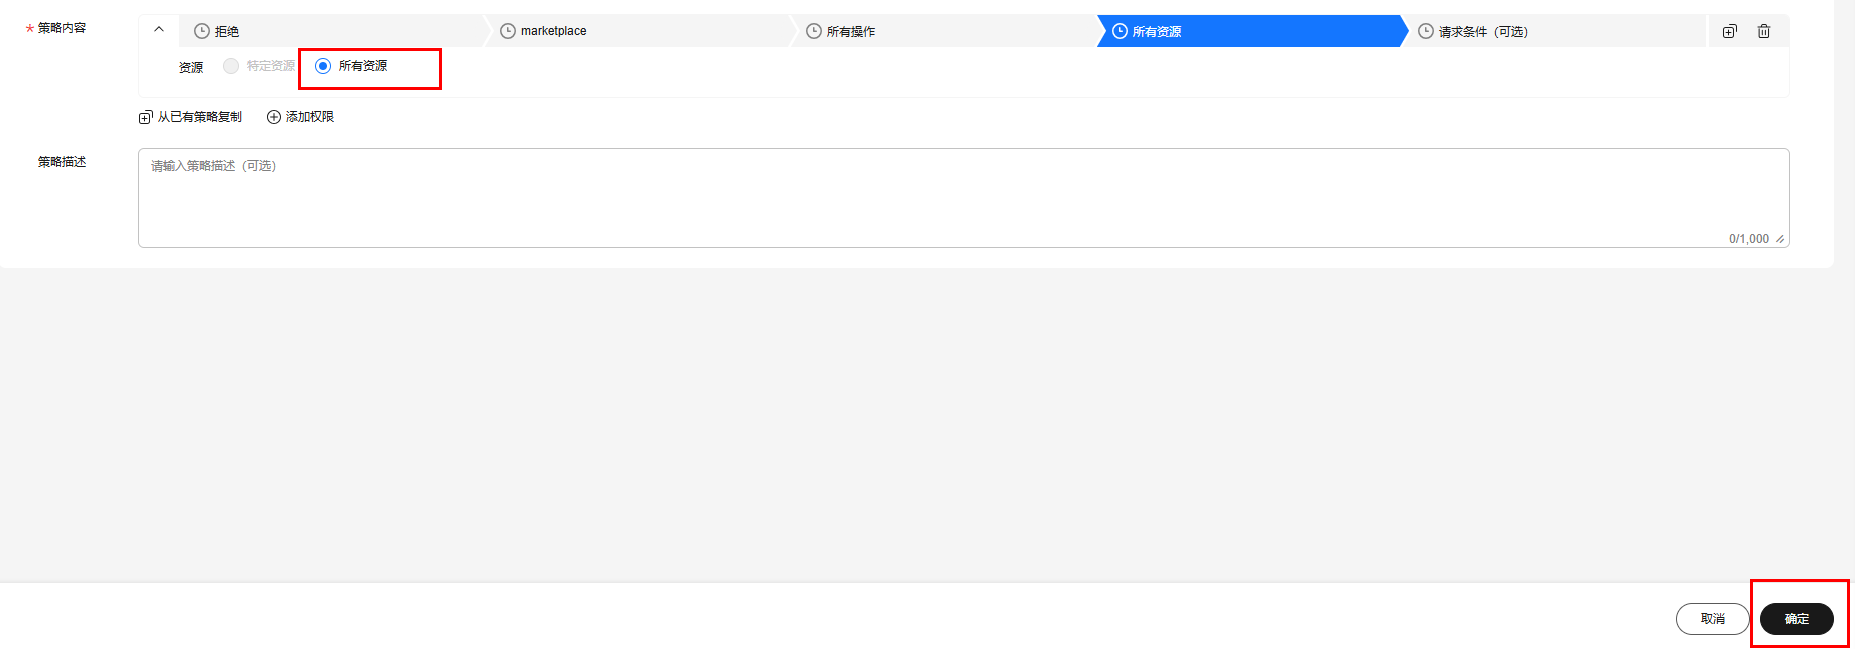
Task: Click the clock icon in the 请求条件 step
Action: [x=1426, y=31]
